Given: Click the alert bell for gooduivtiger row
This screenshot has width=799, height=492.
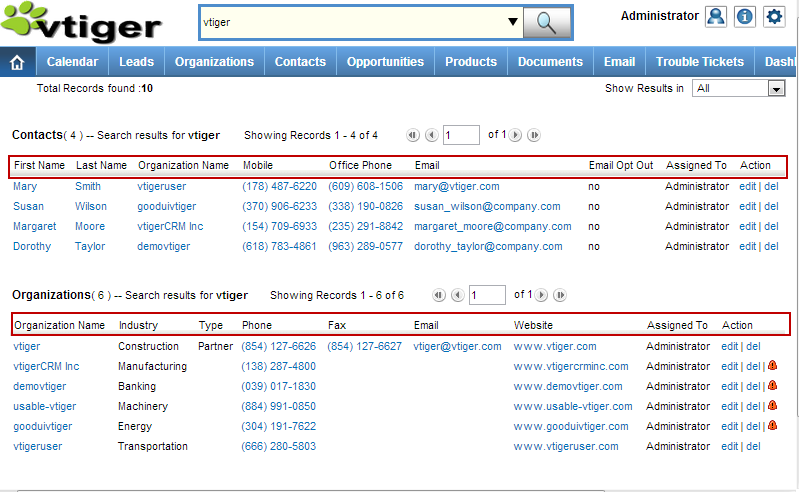Looking at the screenshot, I should pos(772,426).
